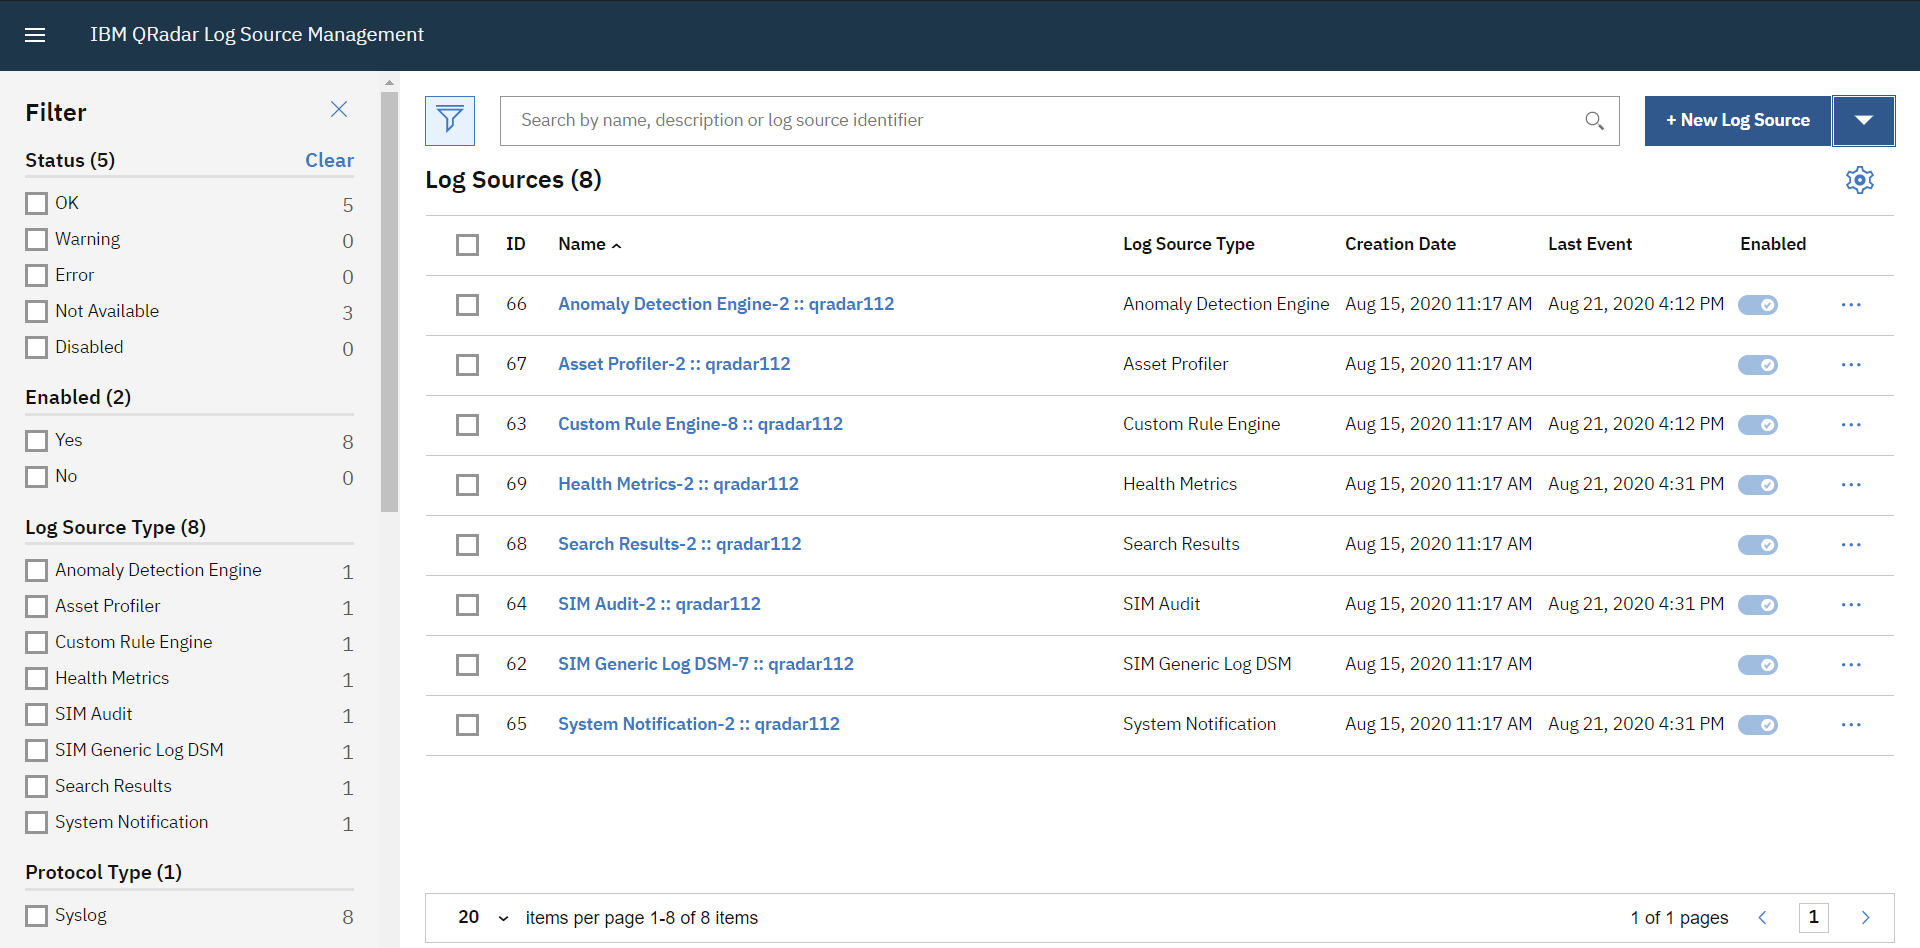Clear the Status filters
This screenshot has width=1920, height=948.
coord(329,160)
